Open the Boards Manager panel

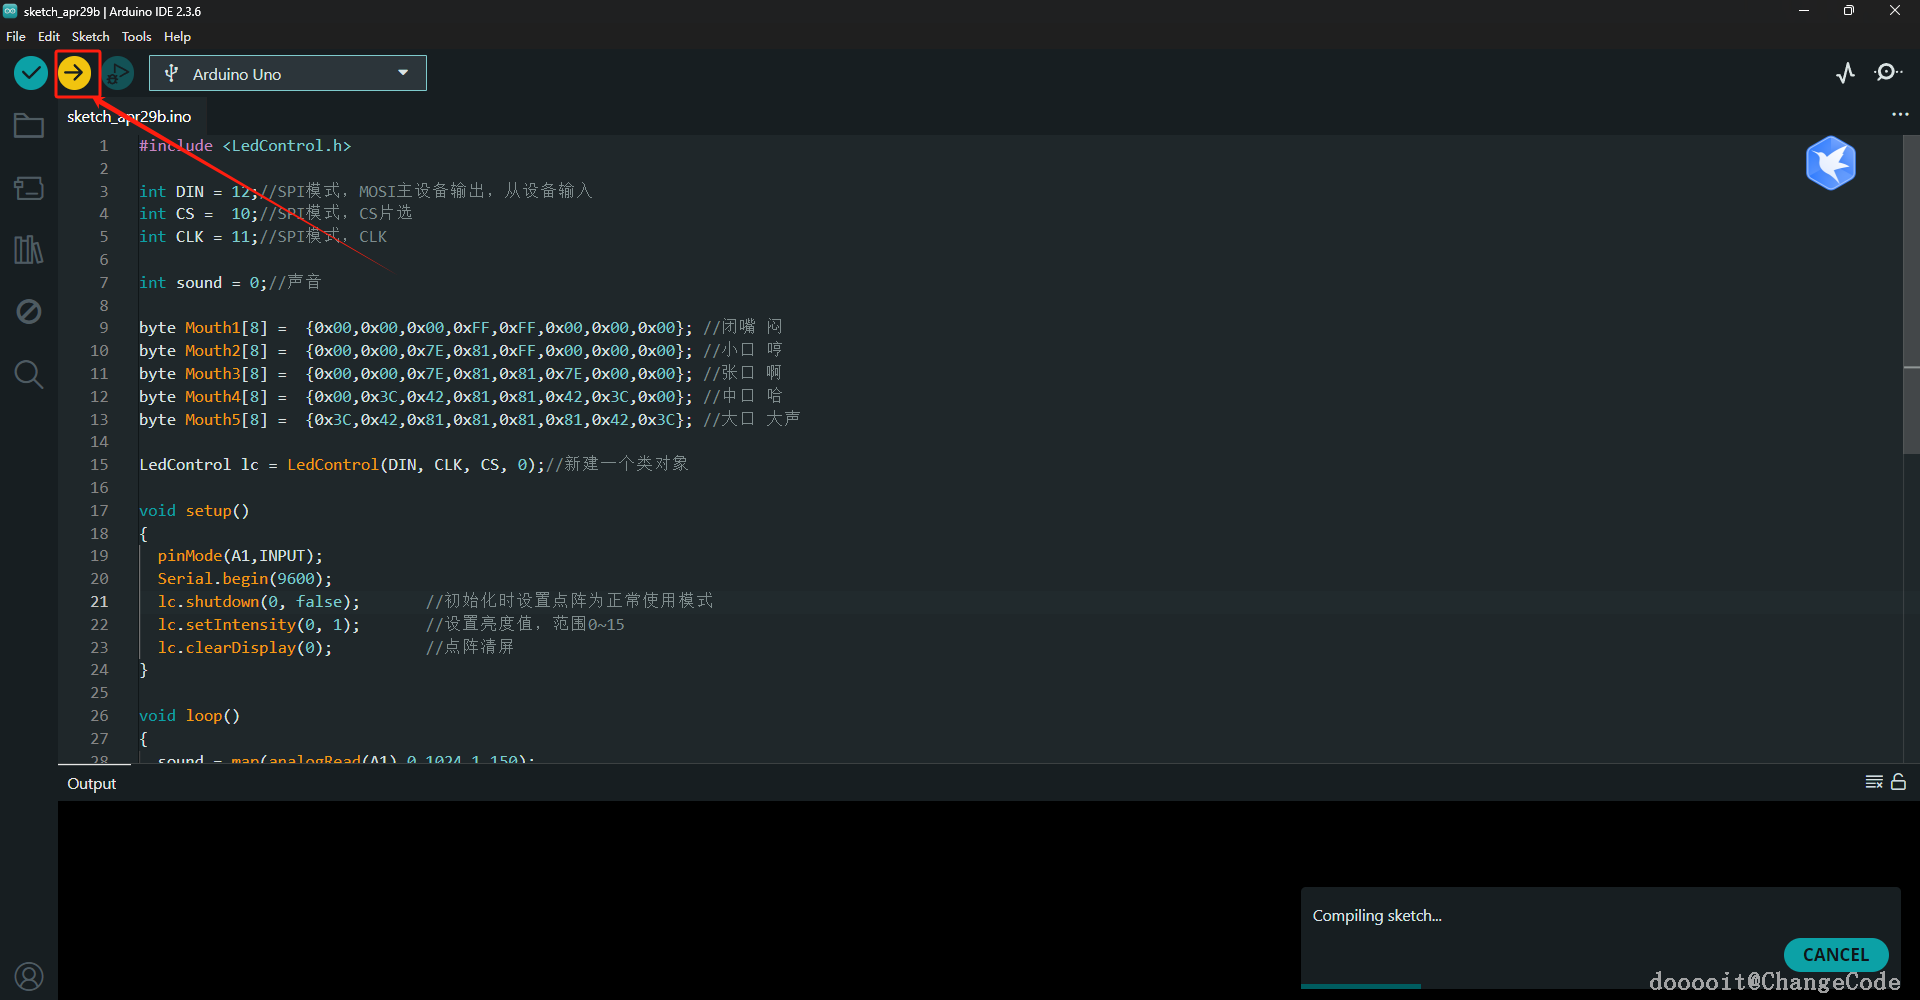pos(29,188)
